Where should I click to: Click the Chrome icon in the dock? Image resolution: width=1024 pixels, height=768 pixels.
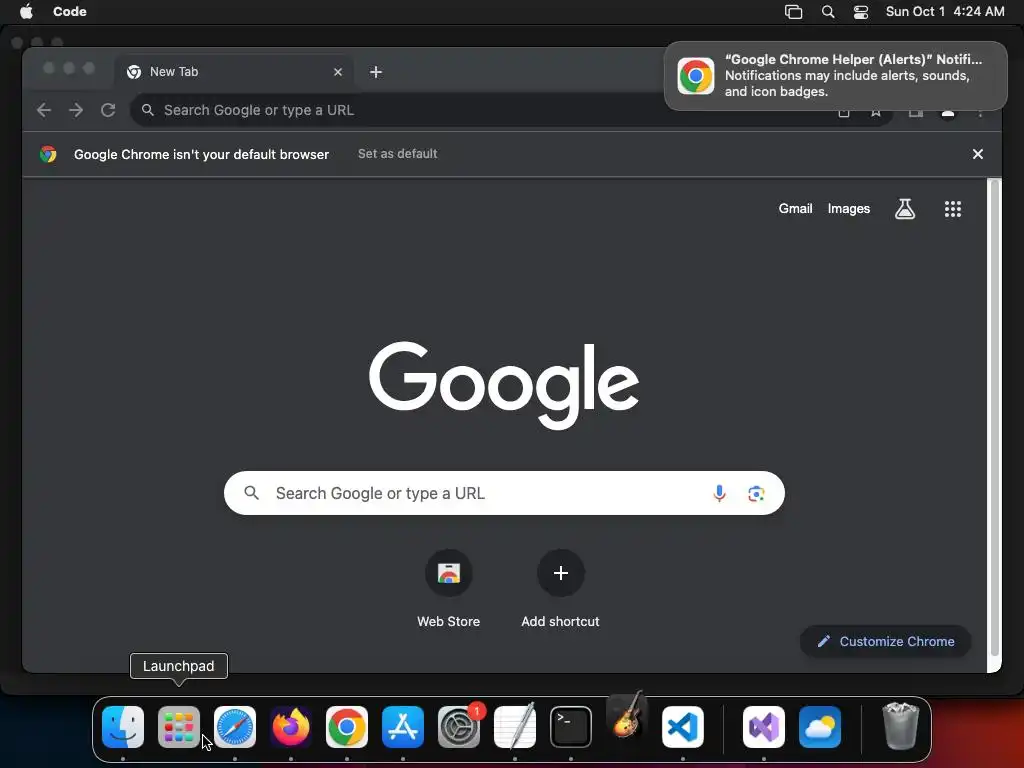coord(347,727)
